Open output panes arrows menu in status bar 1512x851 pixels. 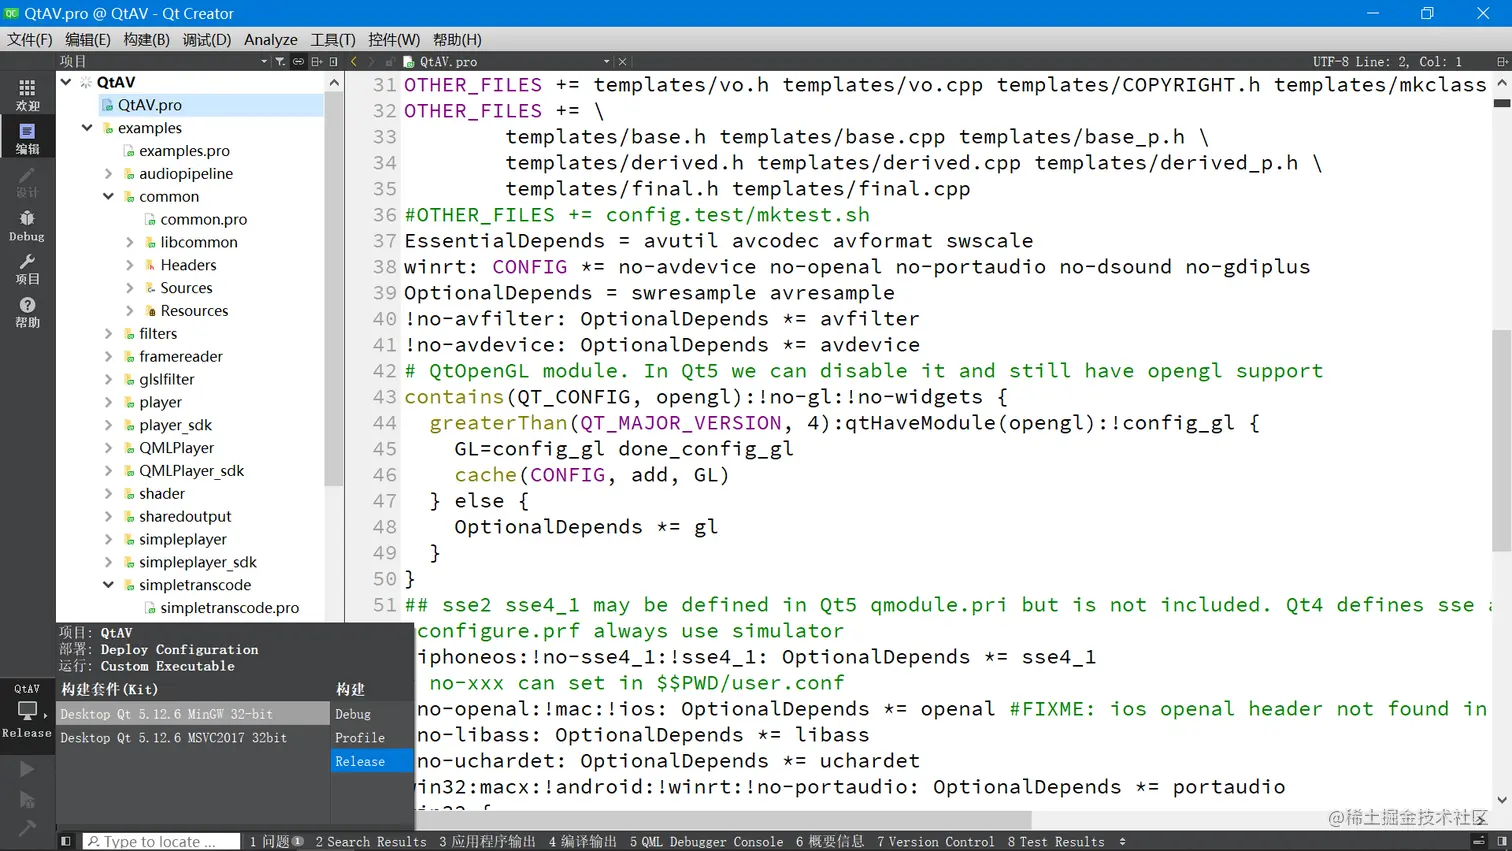[1122, 842]
